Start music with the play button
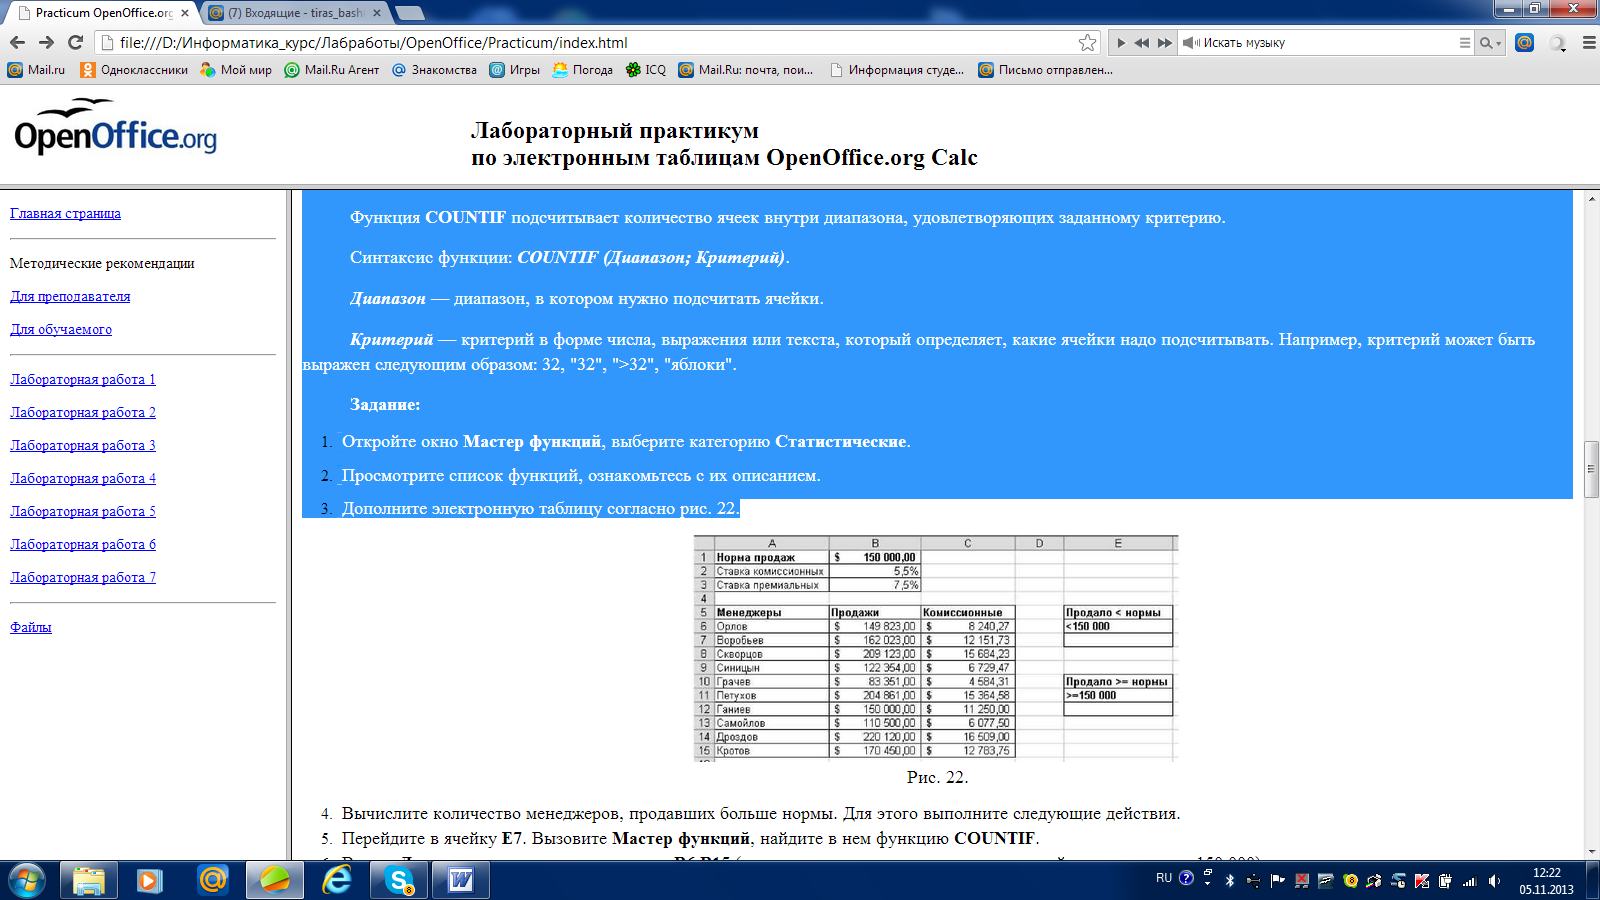 pyautogui.click(x=1121, y=43)
